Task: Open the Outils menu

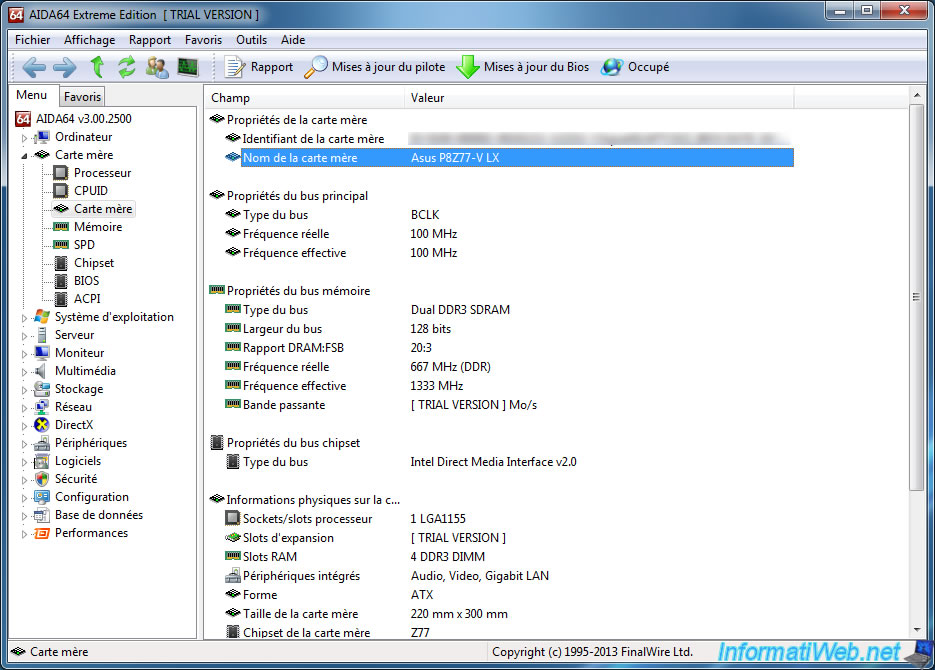Action: point(251,40)
